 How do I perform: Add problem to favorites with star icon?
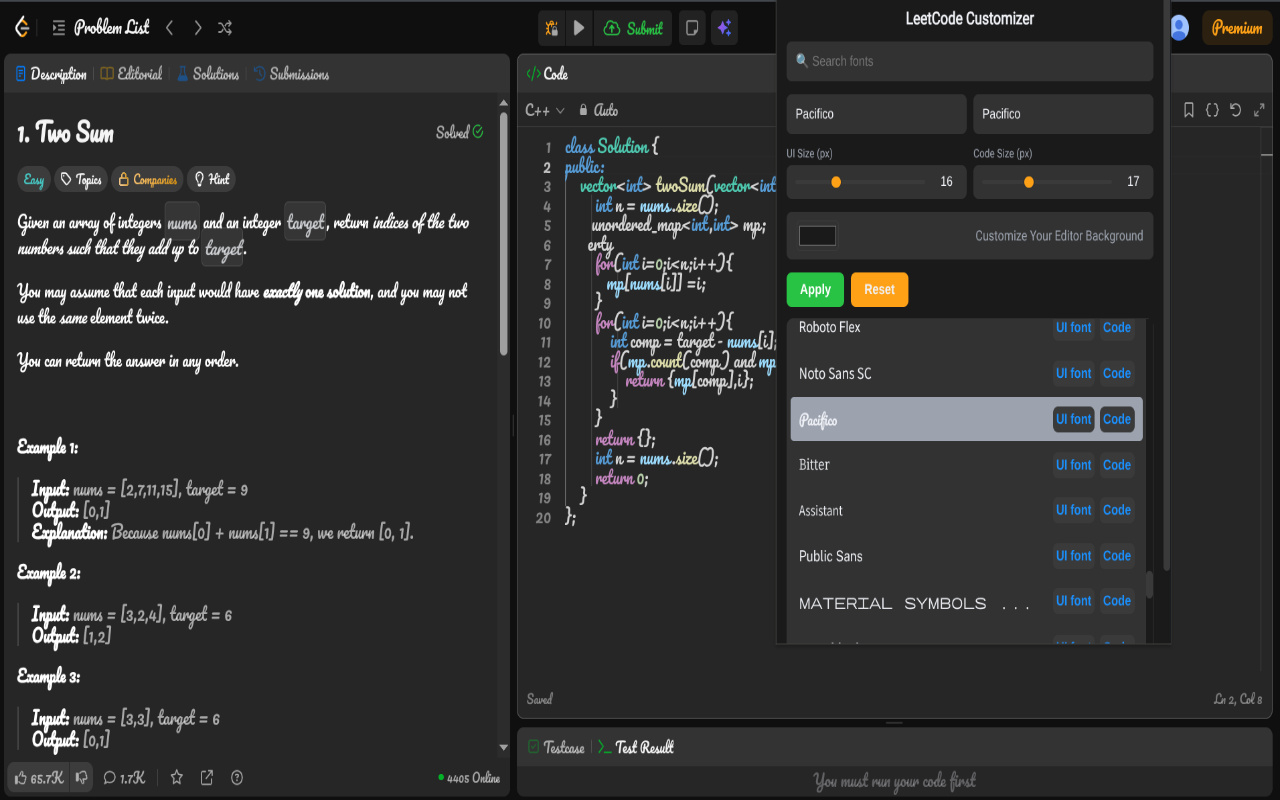177,777
